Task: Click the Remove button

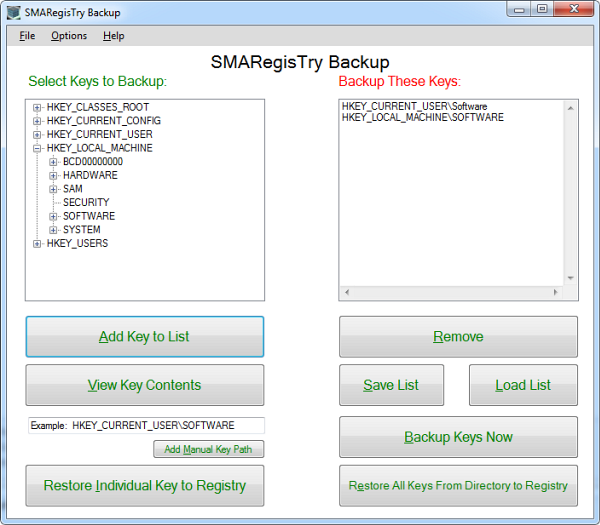Action: [458, 337]
